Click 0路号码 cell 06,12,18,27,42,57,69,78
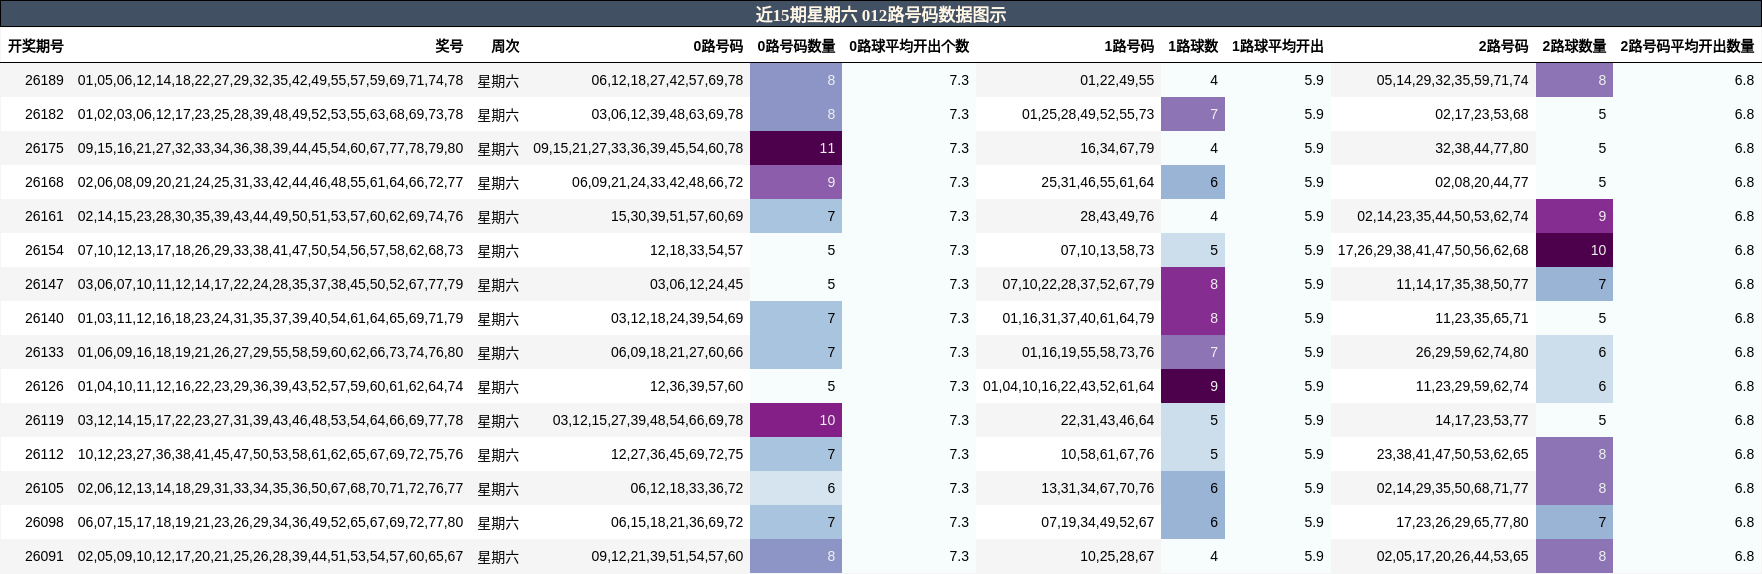The width and height of the screenshot is (1762, 574). (667, 80)
